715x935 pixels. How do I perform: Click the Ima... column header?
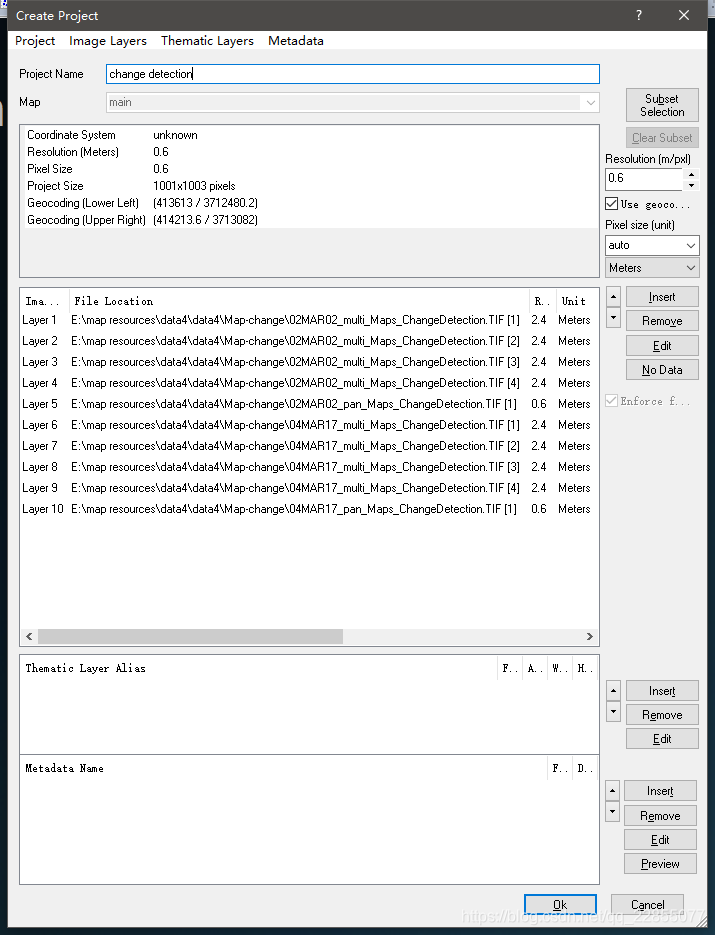[x=45, y=301]
